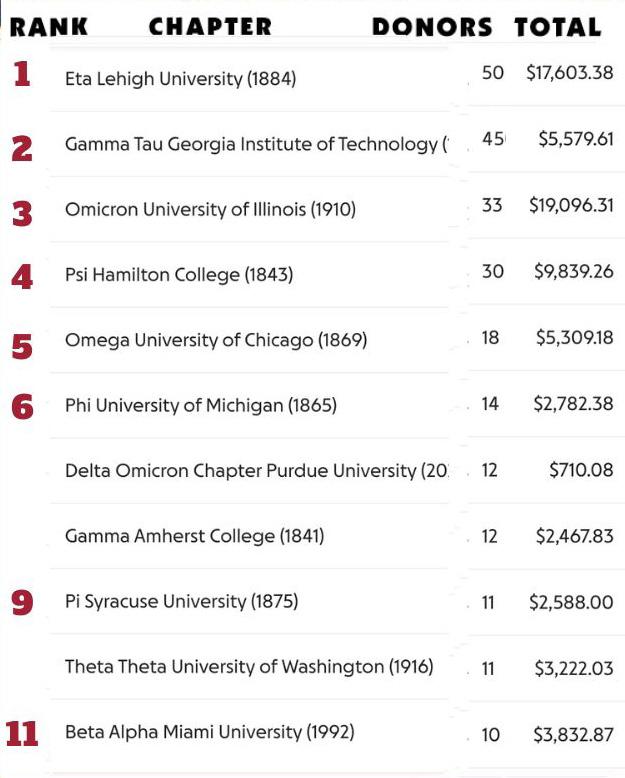Click the CHAPTER column header
This screenshot has width=625, height=778.
point(209,28)
